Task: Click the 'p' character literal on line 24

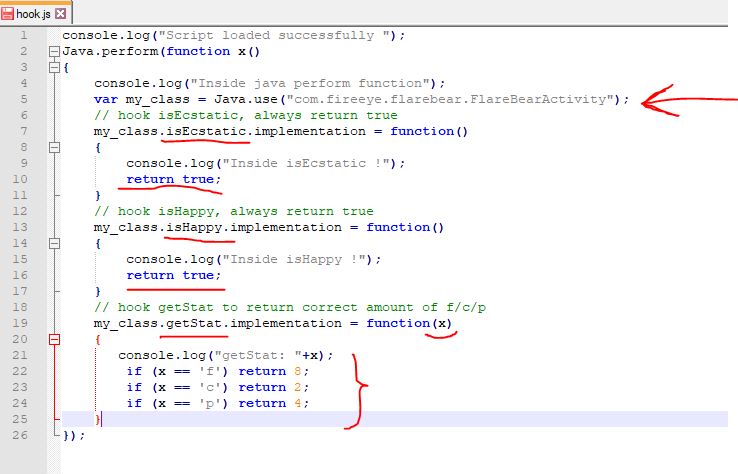Action: click(210, 403)
